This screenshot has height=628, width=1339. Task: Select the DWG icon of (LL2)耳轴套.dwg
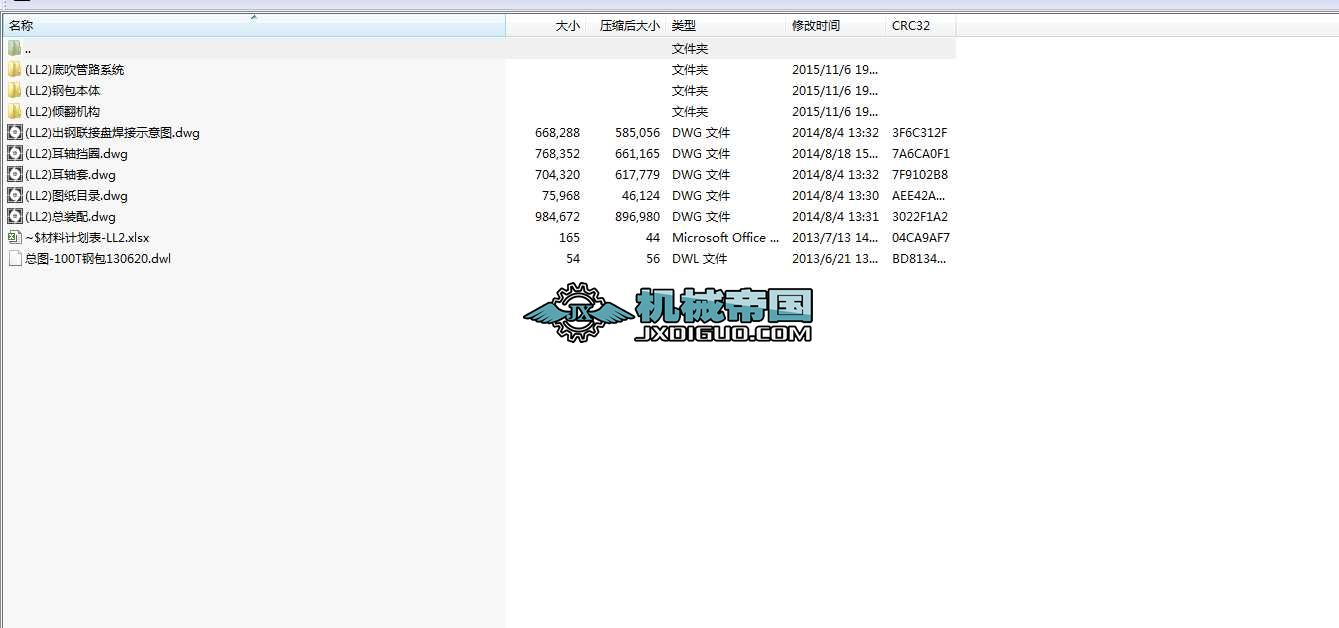[x=13, y=174]
